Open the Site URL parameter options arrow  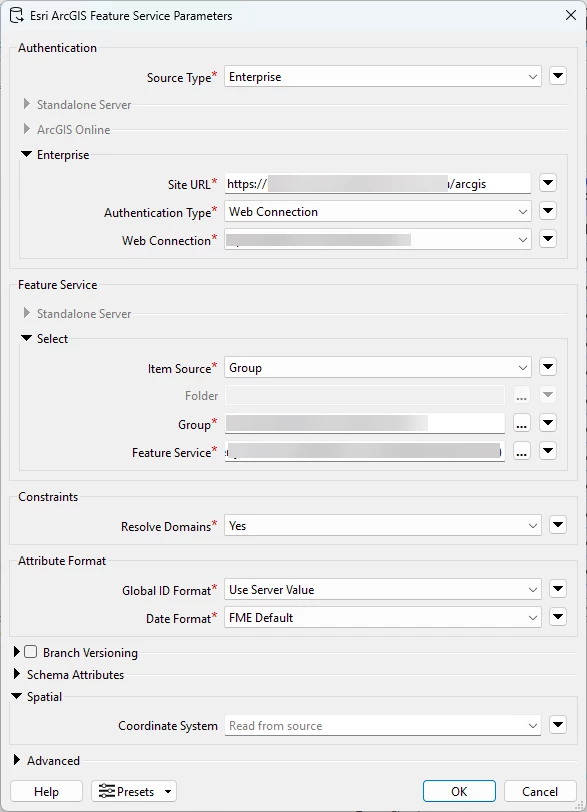548,183
